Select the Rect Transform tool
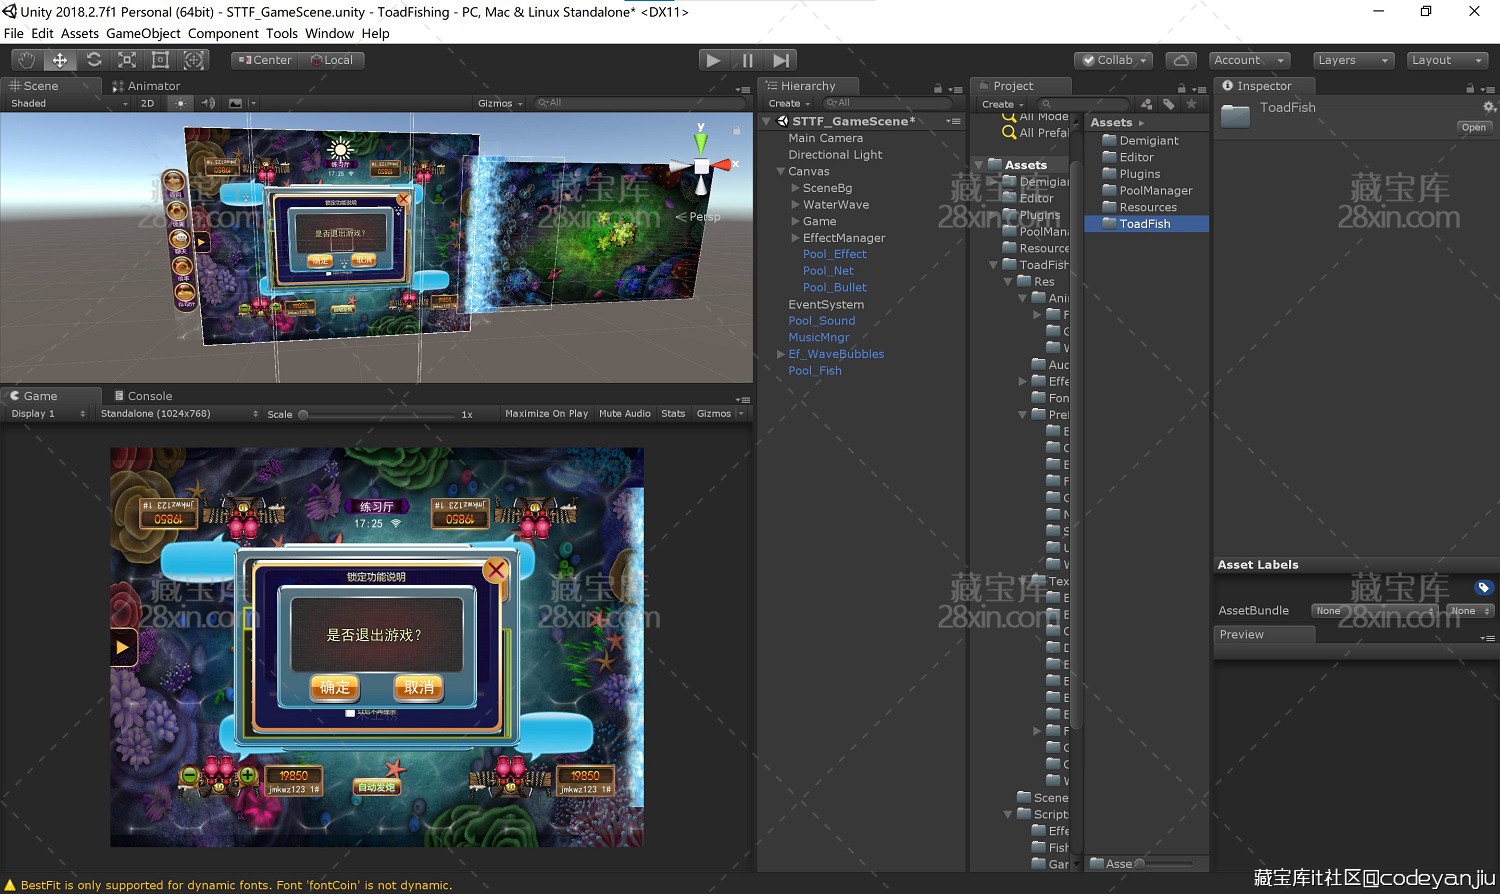Viewport: 1500px width, 894px height. coord(160,60)
